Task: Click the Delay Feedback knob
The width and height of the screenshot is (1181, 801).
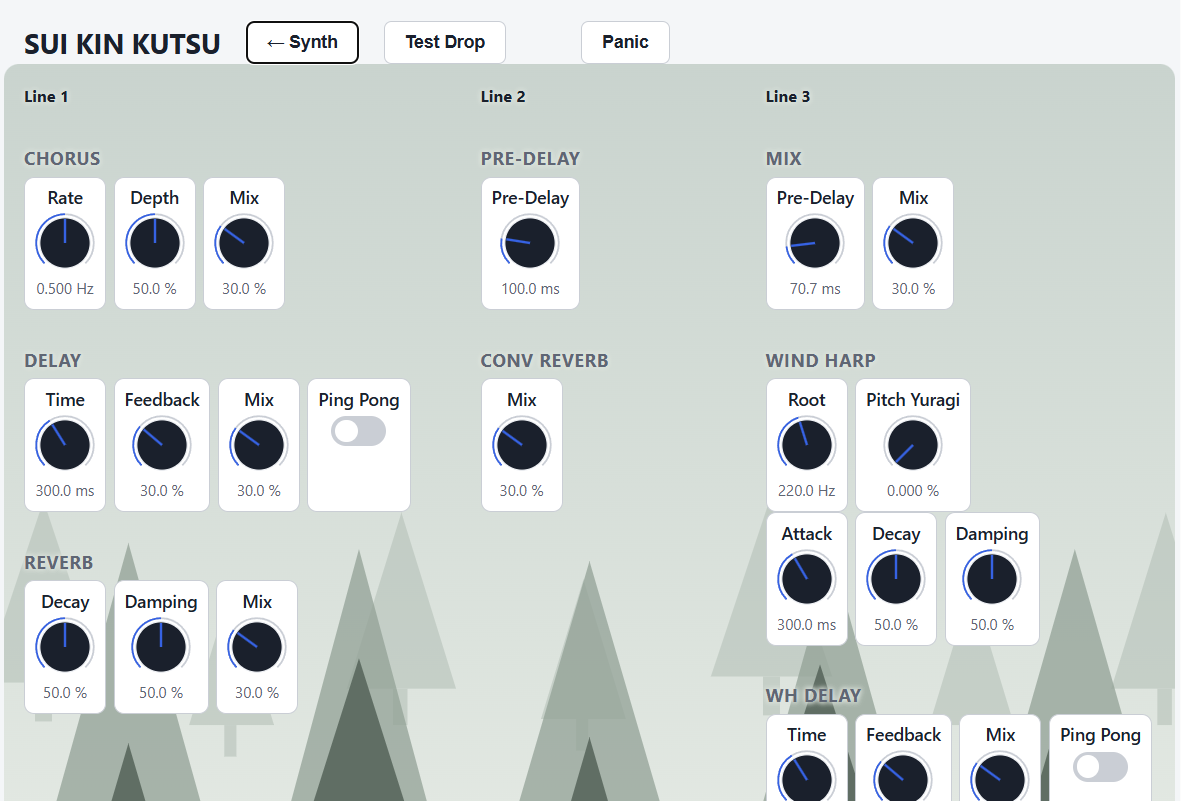Action: 161,445
